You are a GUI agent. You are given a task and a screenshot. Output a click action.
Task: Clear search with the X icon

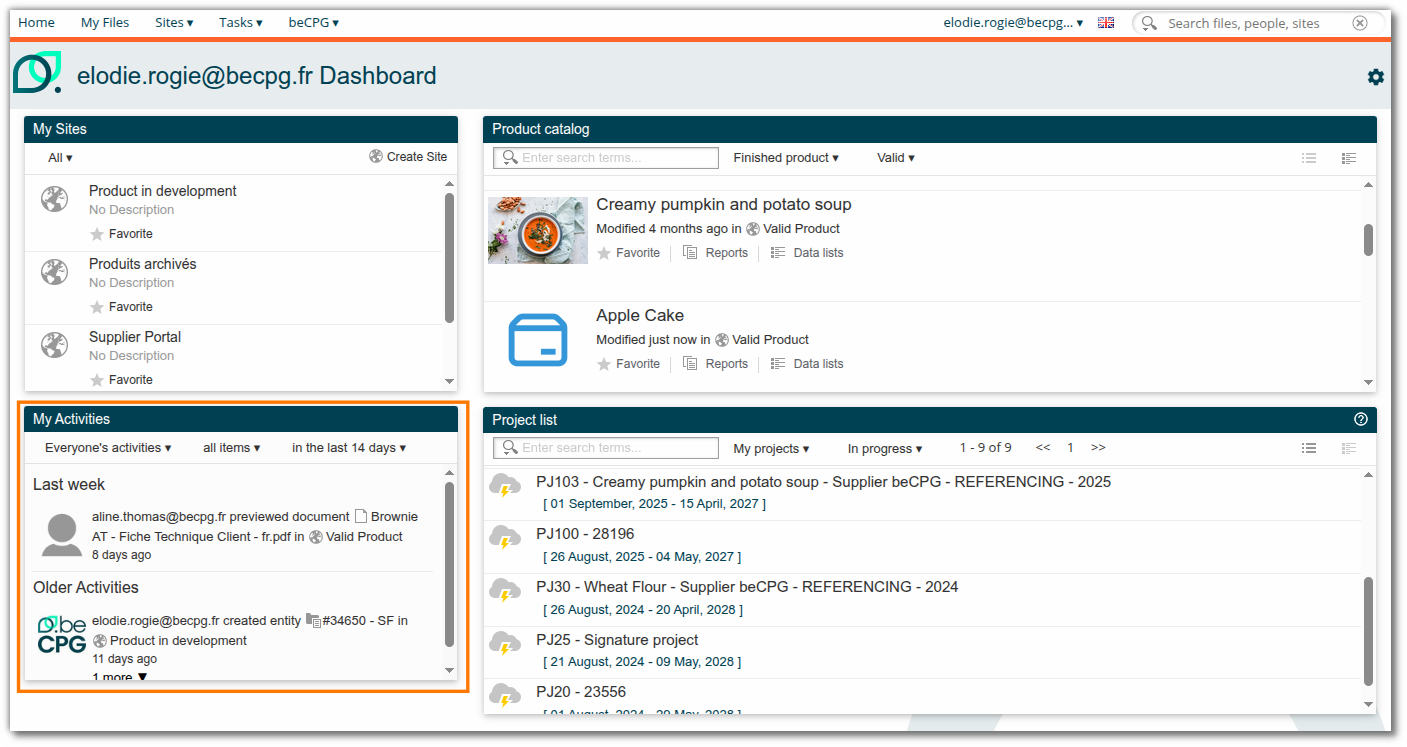tap(1360, 23)
